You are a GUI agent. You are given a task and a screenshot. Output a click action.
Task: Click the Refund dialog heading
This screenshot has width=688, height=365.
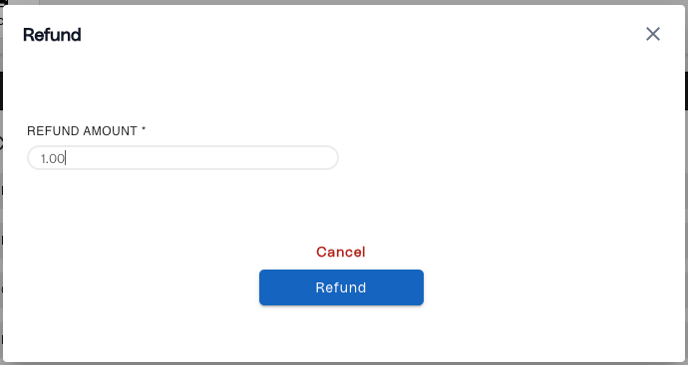pos(52,35)
